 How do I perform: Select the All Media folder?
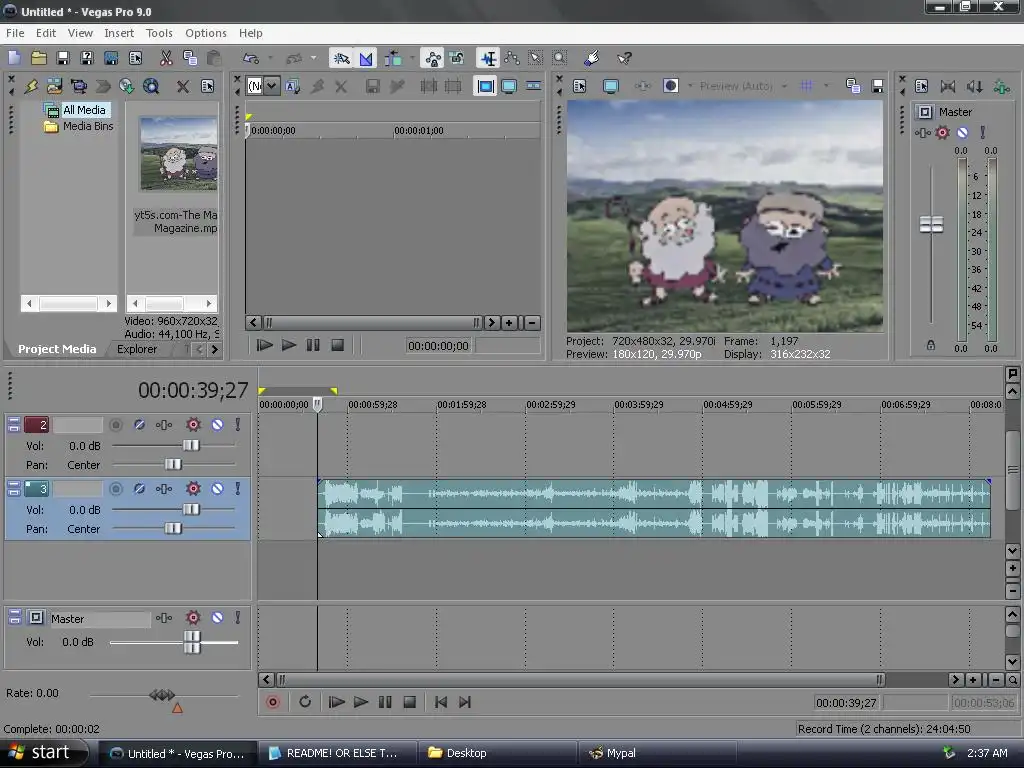(x=84, y=110)
